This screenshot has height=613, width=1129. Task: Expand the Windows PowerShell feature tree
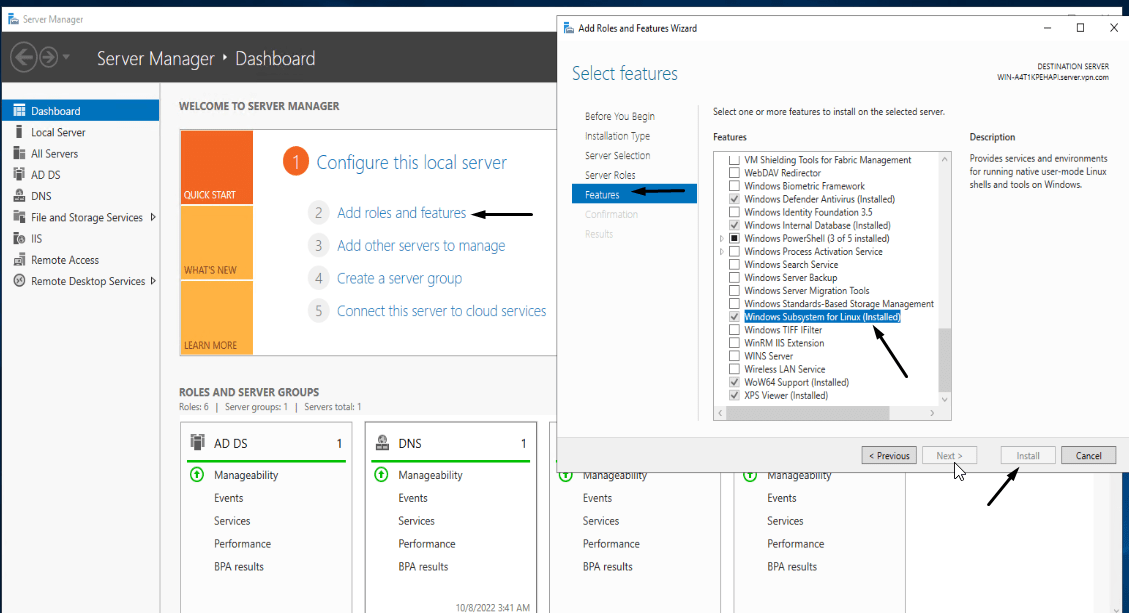[x=722, y=239]
